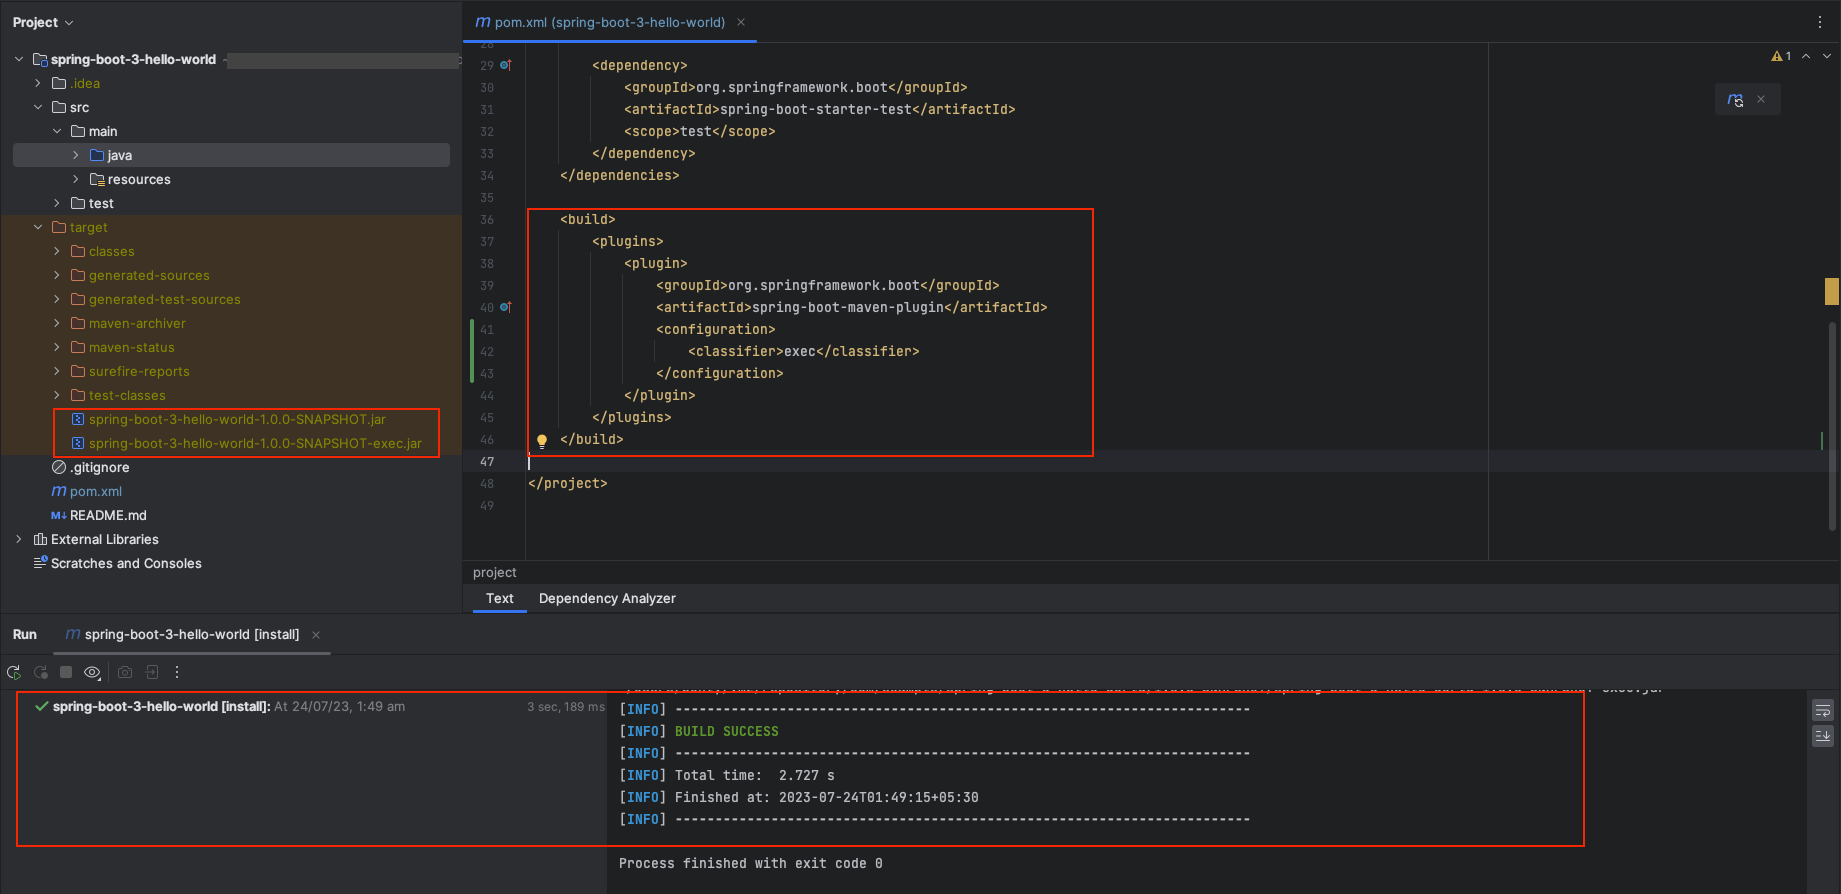Screen dimensions: 1841x894
Task: Click the Stop process square icon
Action: [x=66, y=673]
